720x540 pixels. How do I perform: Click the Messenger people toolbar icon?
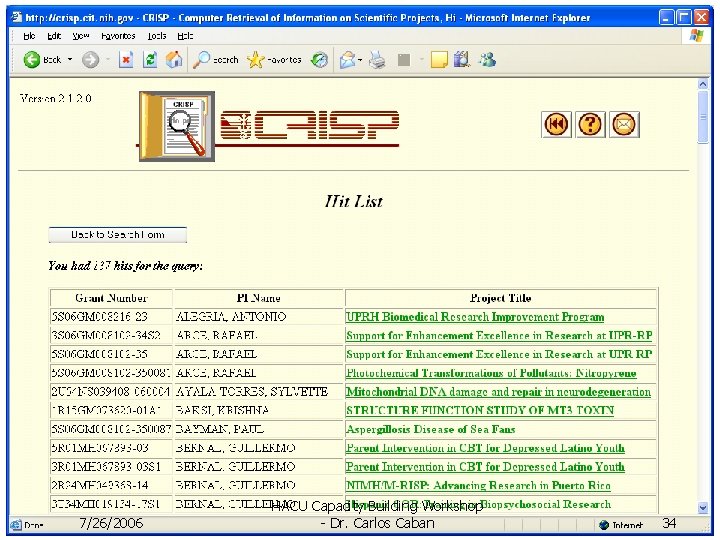tap(487, 60)
